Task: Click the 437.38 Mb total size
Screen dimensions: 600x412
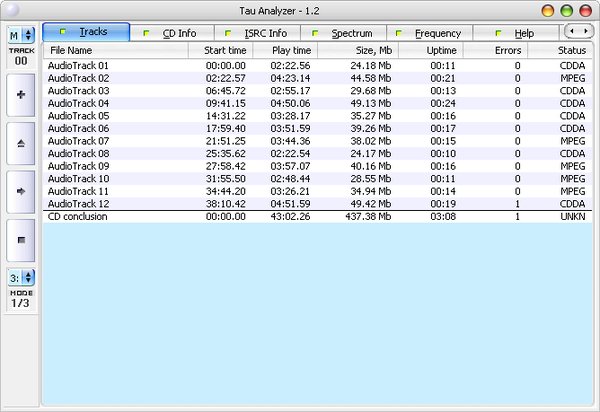Action: [368, 217]
